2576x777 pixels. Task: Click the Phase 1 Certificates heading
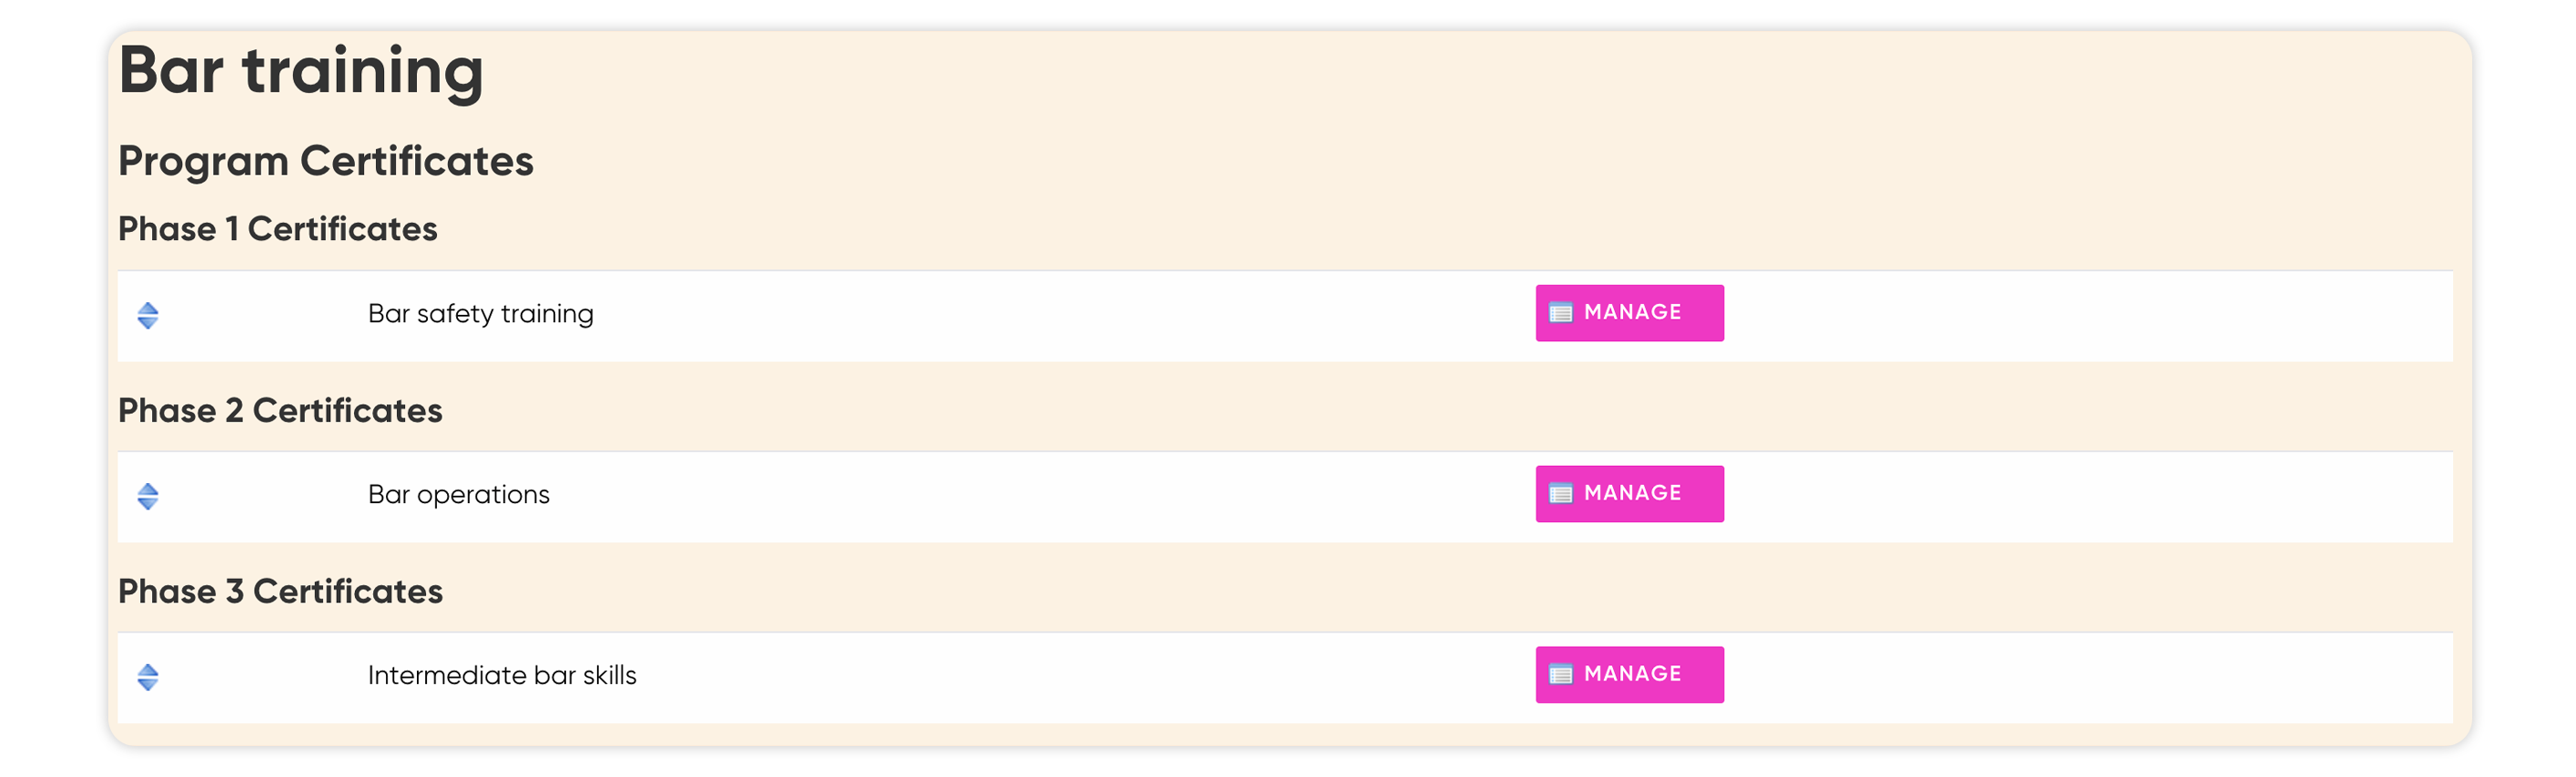(277, 229)
